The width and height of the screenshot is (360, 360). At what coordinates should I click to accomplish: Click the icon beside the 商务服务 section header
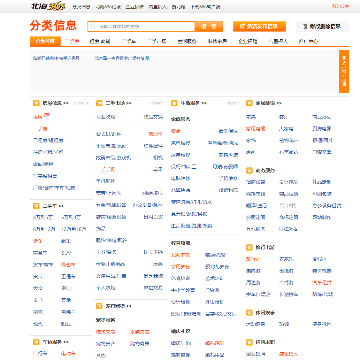[249, 171]
